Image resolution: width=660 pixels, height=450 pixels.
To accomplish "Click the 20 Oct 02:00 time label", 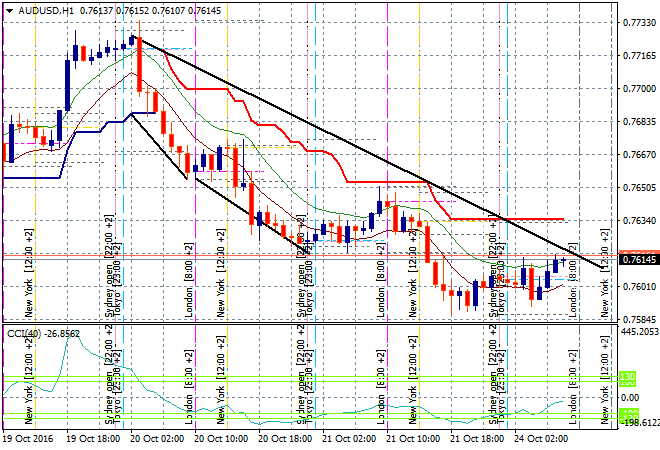I will pos(157,439).
